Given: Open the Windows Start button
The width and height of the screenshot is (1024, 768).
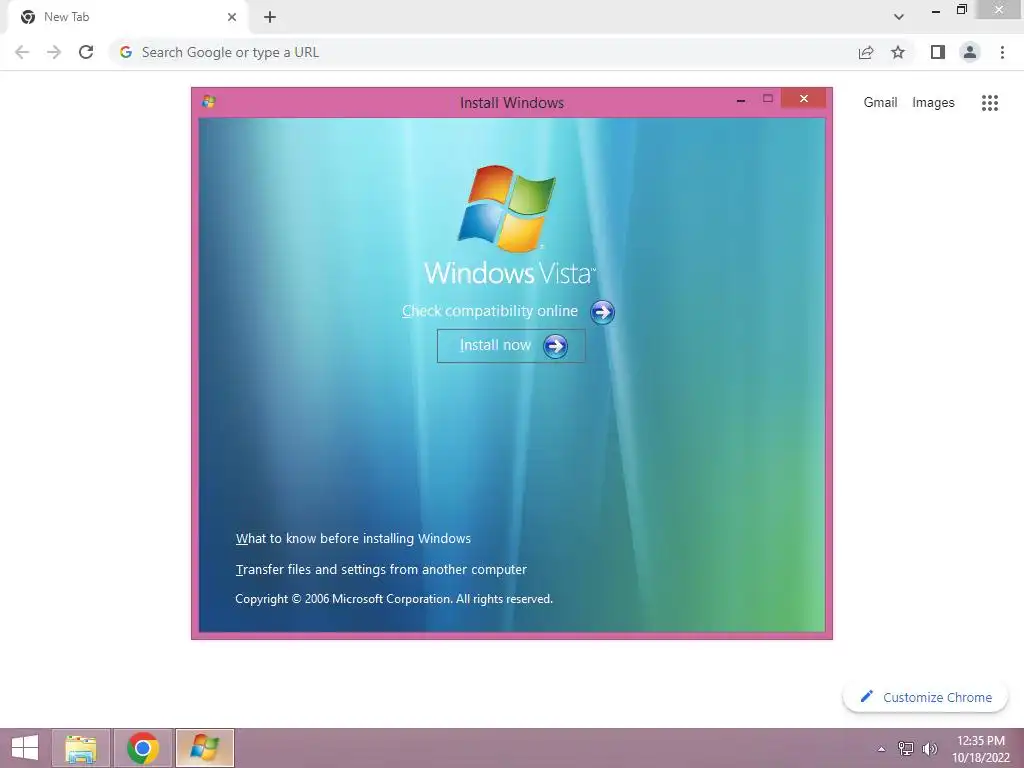Looking at the screenshot, I should pos(25,748).
